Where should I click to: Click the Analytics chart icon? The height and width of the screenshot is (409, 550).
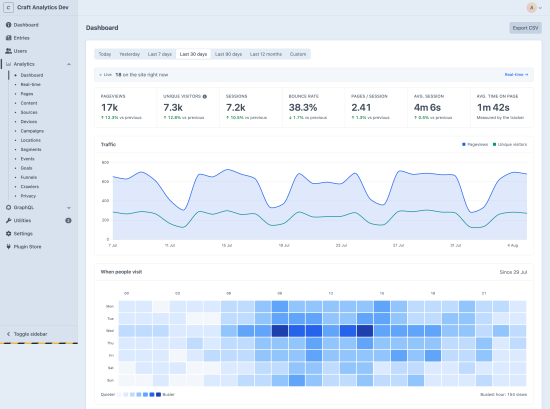pos(8,64)
